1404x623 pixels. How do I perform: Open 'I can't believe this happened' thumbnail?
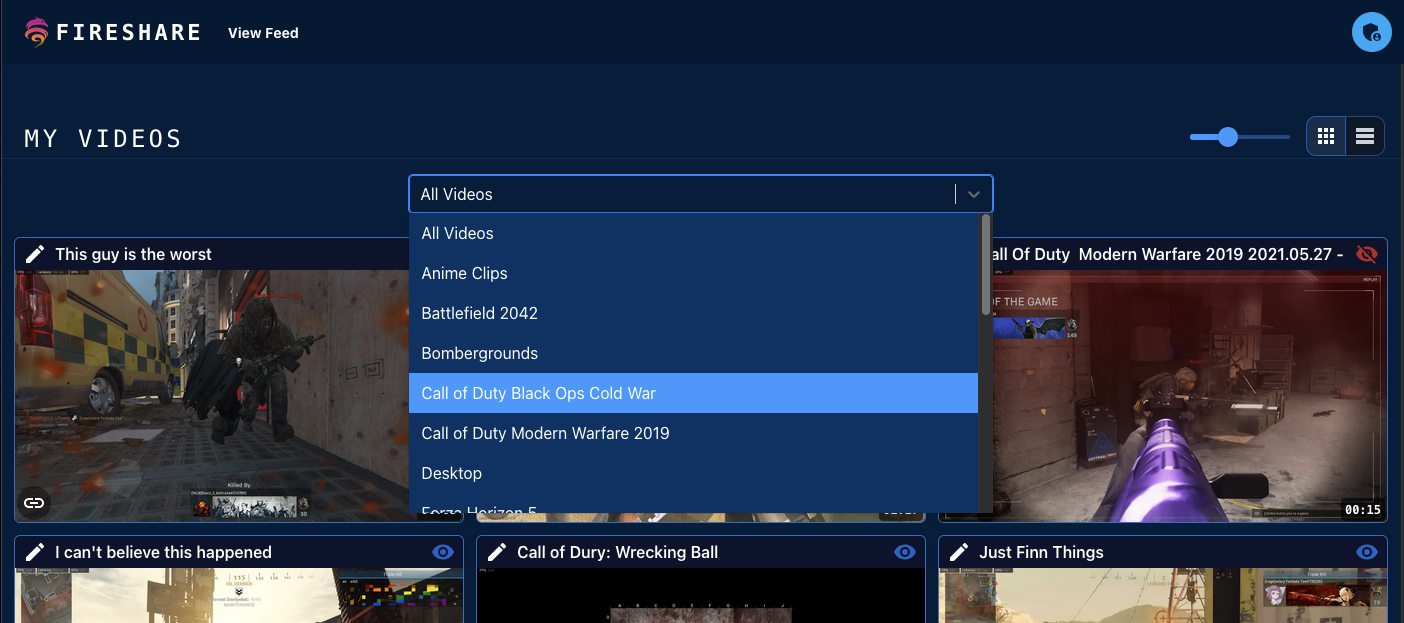(239, 595)
